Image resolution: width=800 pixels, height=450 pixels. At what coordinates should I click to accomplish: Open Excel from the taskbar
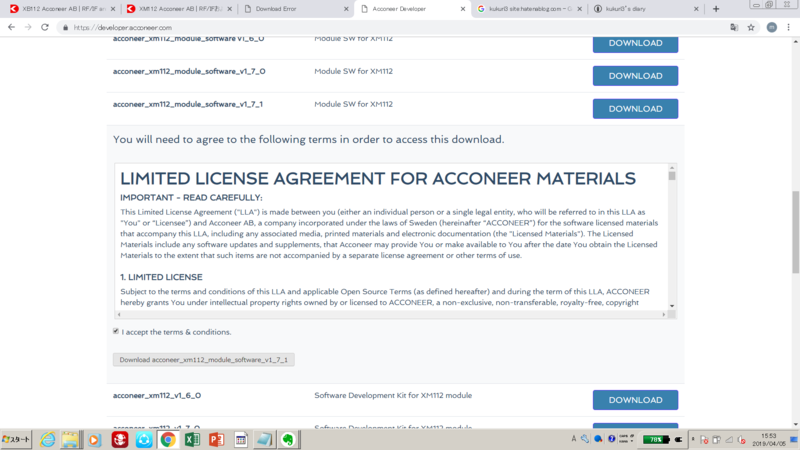click(192, 439)
